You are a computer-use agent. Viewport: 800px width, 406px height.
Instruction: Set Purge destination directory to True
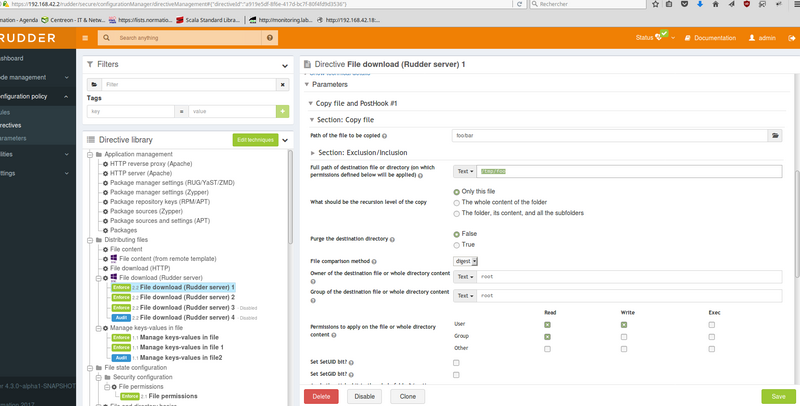456,245
